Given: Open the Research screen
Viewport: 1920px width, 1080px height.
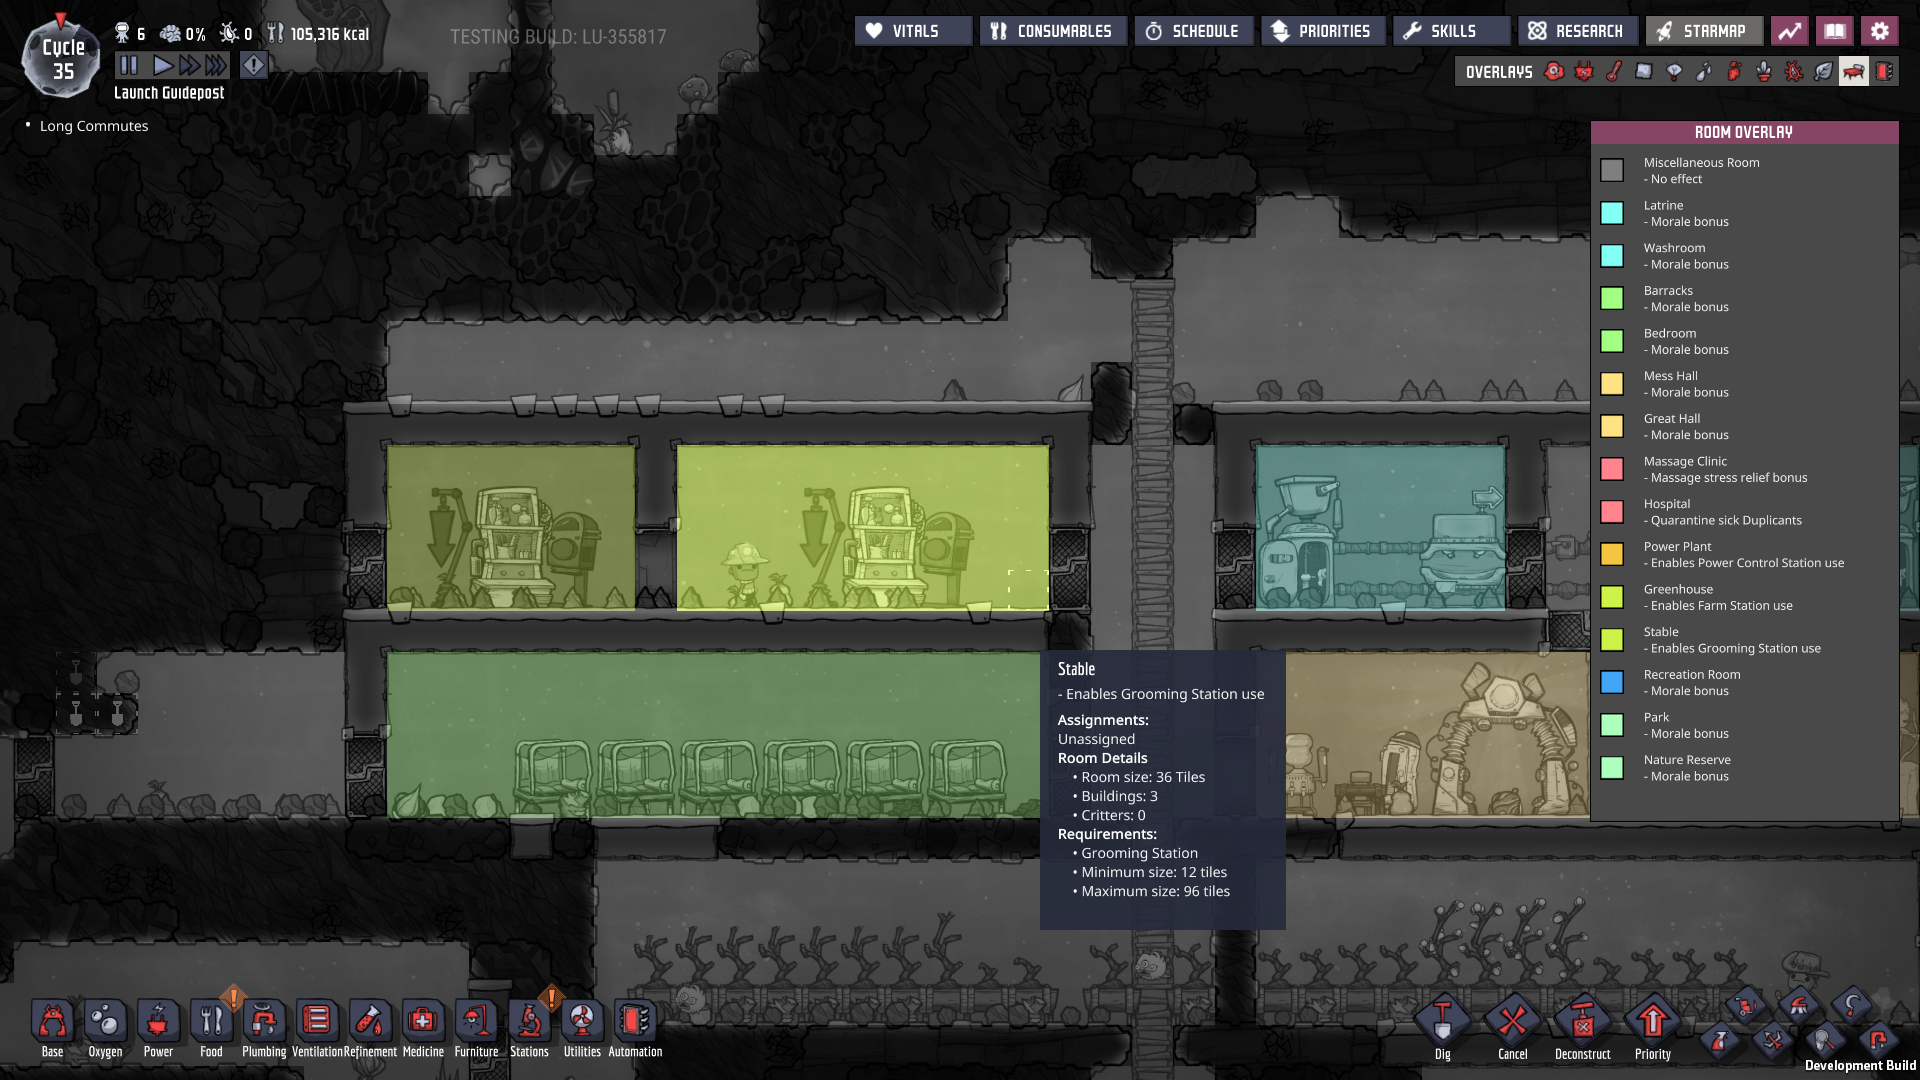Looking at the screenshot, I should [x=1576, y=31].
